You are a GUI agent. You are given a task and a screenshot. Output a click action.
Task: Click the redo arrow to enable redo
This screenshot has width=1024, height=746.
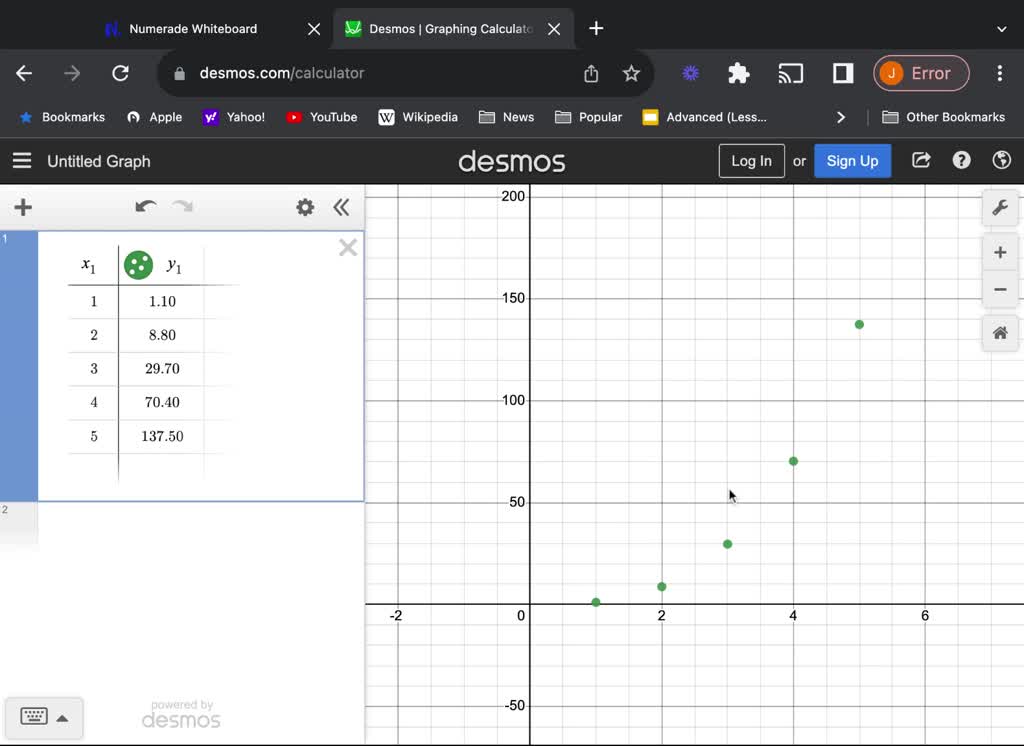[x=182, y=206]
